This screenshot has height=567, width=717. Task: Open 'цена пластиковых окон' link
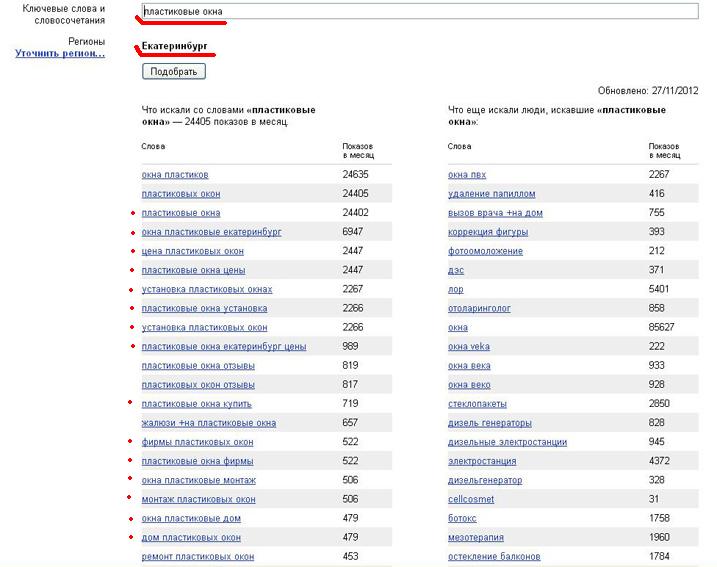pos(193,251)
